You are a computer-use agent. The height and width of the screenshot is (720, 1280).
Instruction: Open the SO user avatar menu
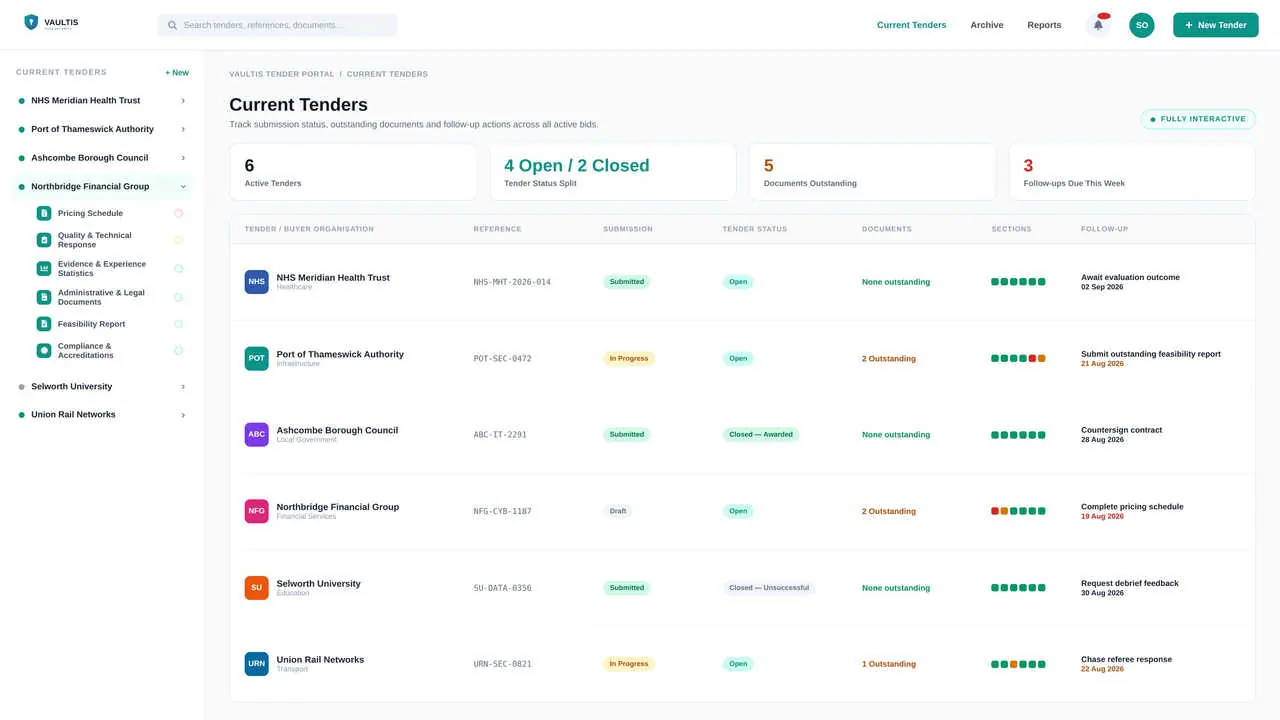click(1142, 25)
